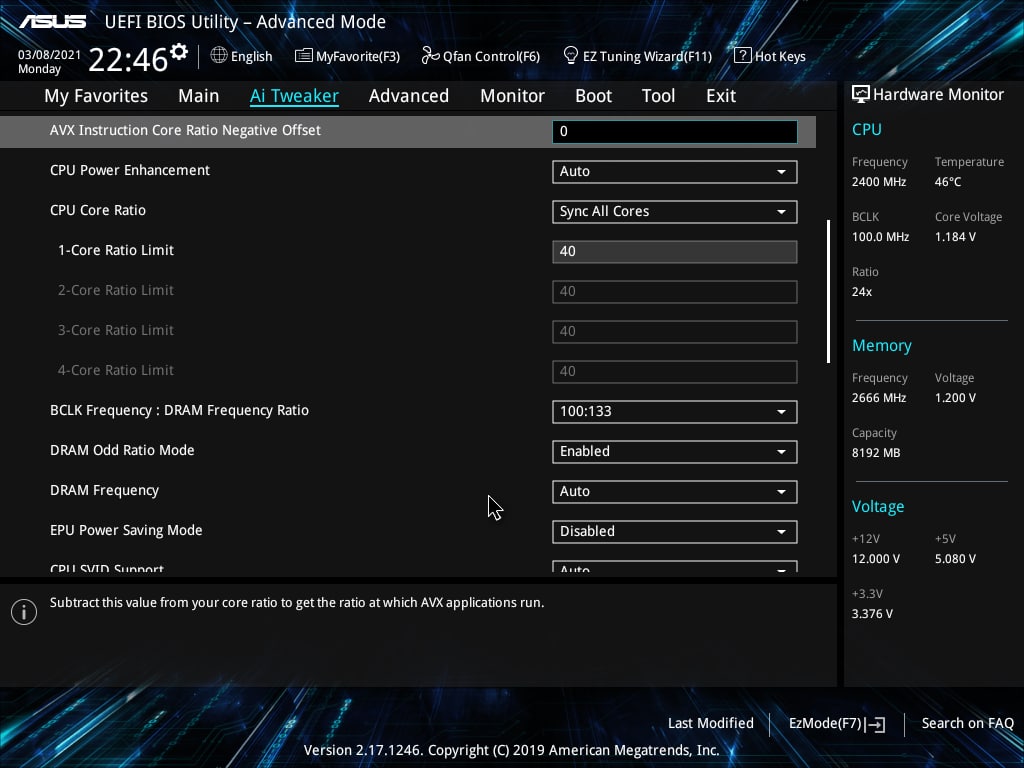The width and height of the screenshot is (1024, 768).
Task: Open DRAM Odd Ratio Mode dropdown
Action: (x=674, y=451)
